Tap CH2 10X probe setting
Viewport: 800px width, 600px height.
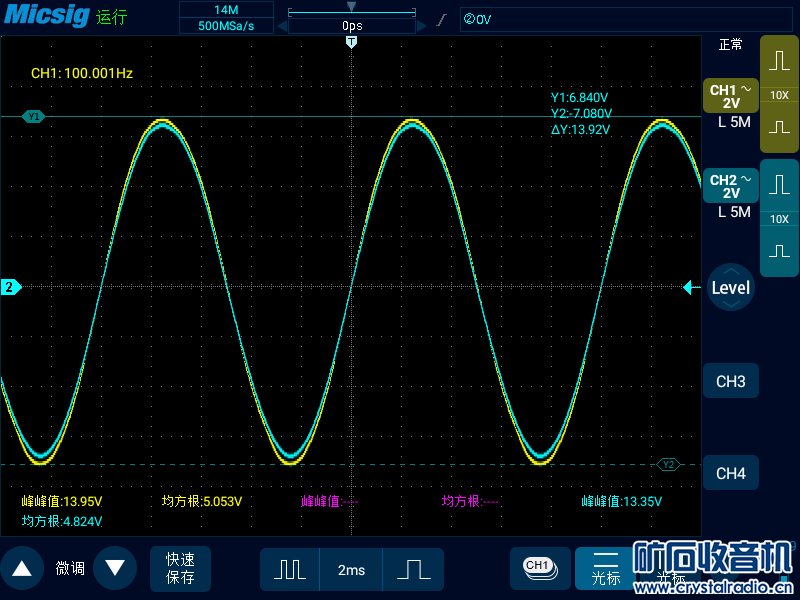click(x=779, y=219)
